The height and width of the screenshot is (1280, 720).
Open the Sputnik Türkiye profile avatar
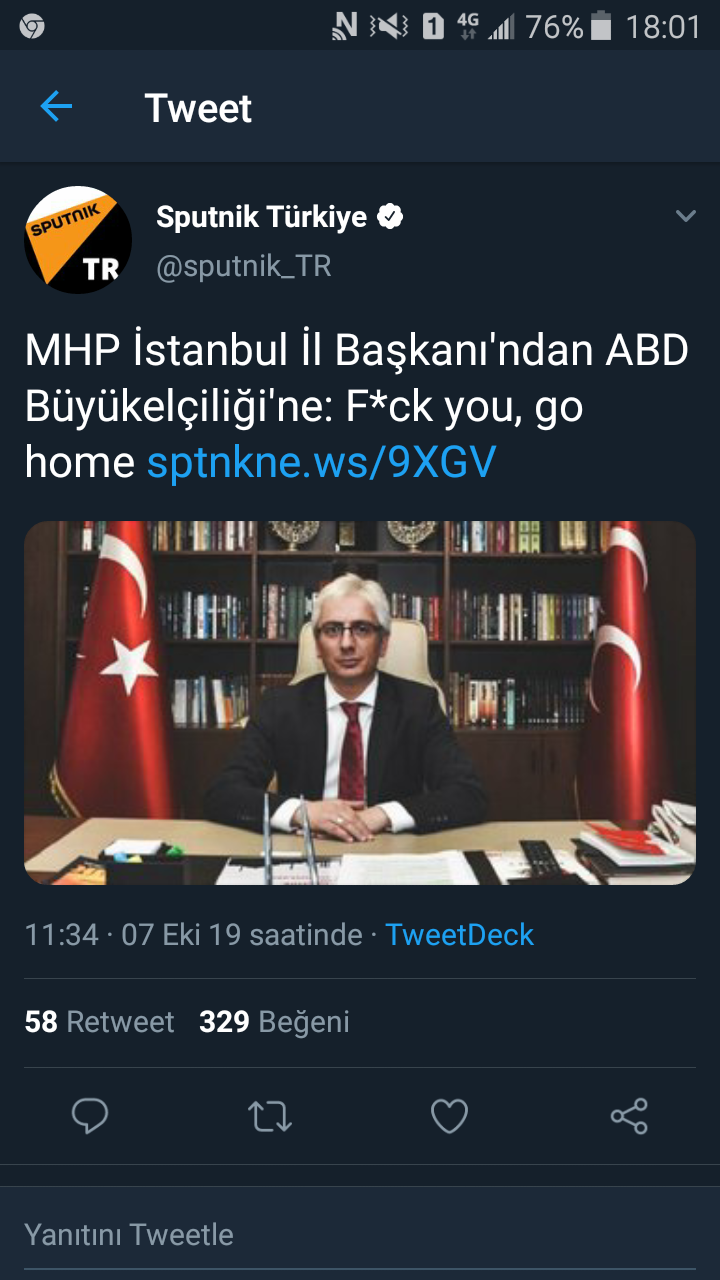(78, 240)
